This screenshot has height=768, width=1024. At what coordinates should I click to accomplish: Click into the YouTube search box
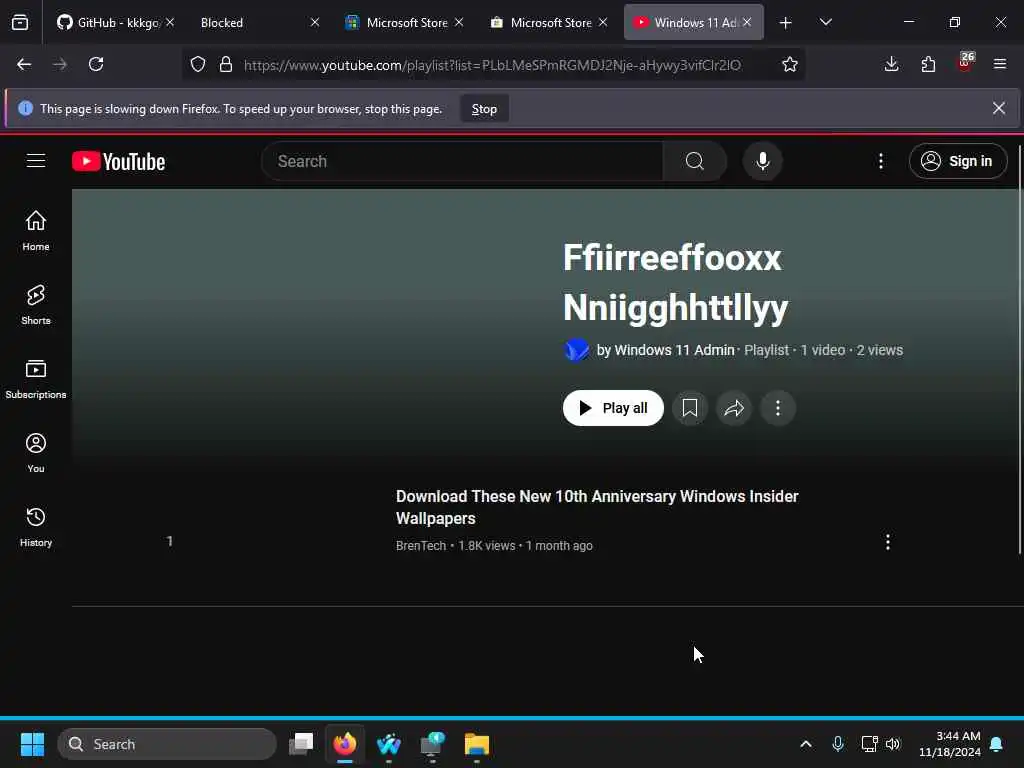pyautogui.click(x=462, y=161)
